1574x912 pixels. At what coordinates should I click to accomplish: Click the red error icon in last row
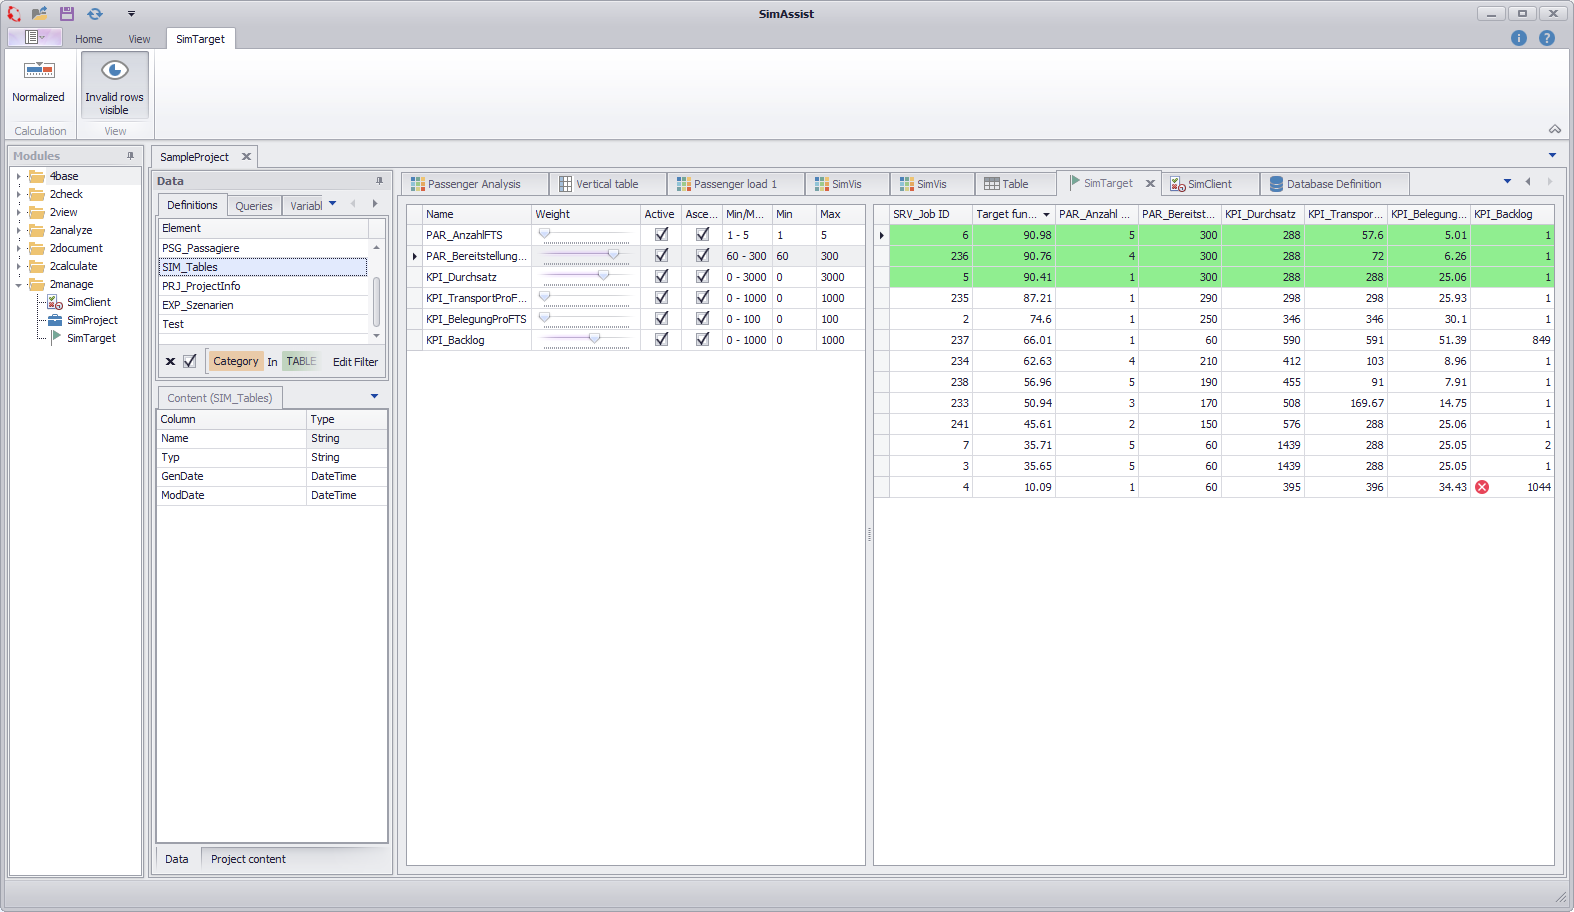[1482, 487]
